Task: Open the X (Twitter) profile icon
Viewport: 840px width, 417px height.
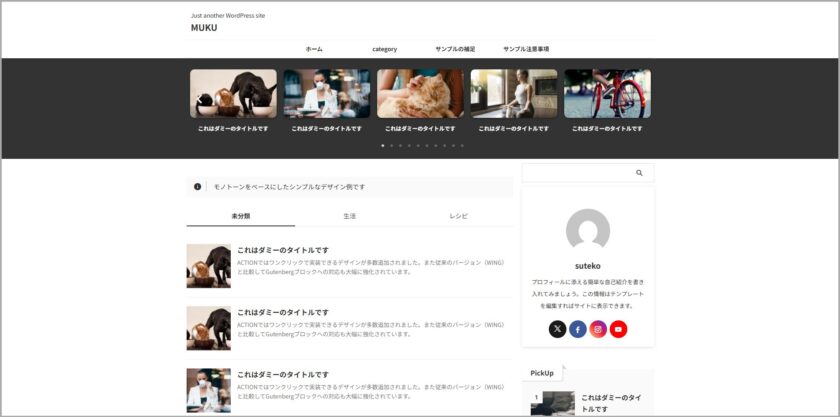Action: (557, 329)
